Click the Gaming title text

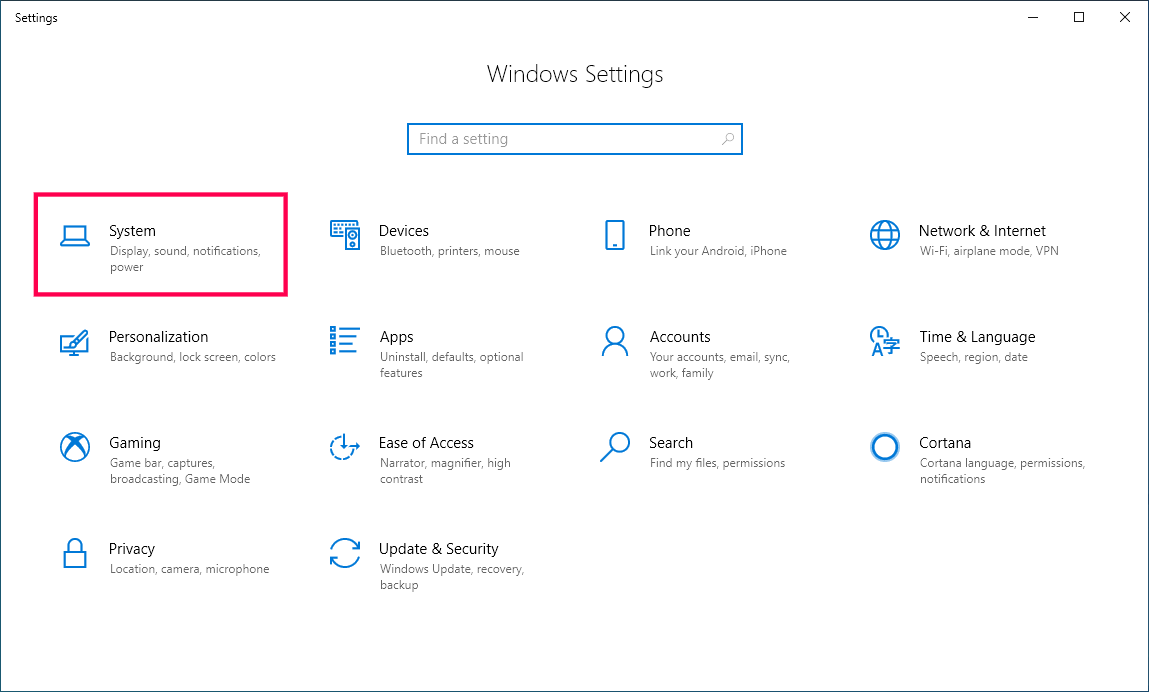click(135, 443)
